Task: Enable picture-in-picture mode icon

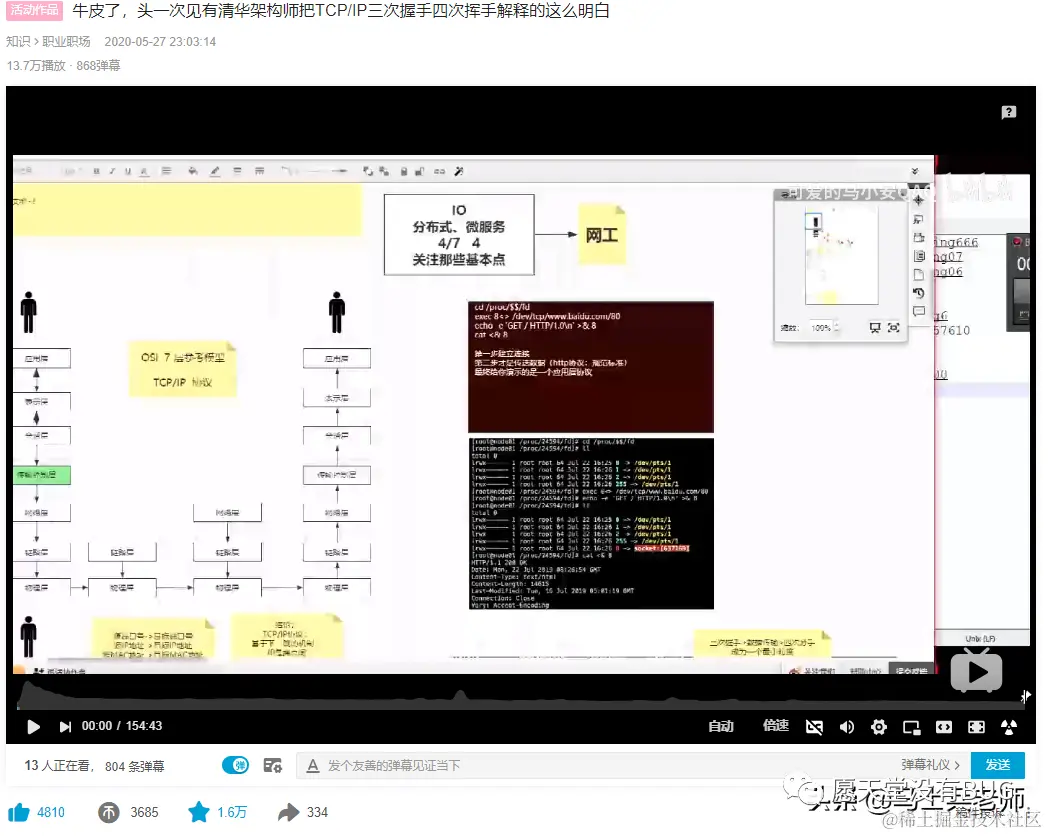Action: 911,727
